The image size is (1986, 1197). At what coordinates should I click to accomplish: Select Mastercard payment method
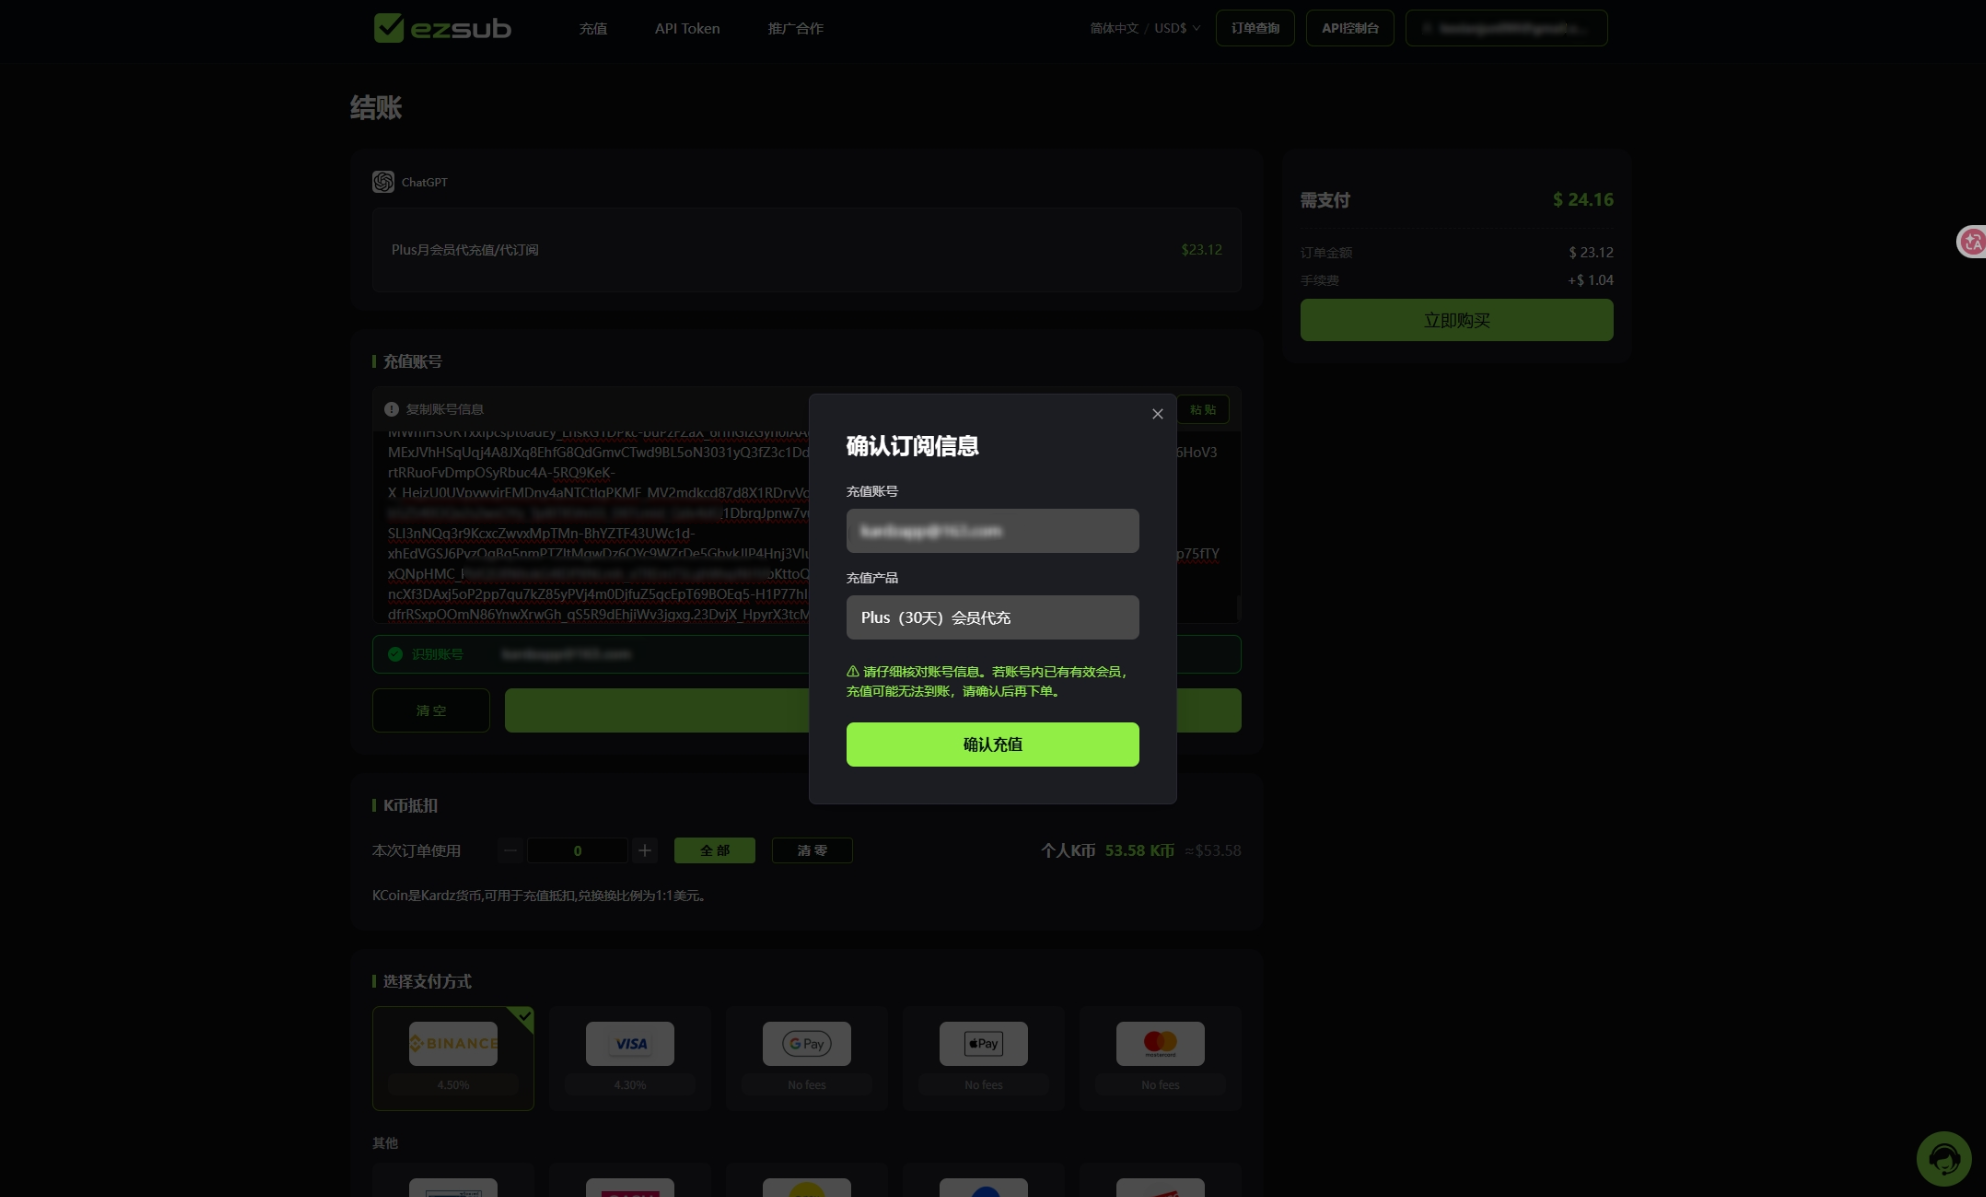[x=1160, y=1058]
